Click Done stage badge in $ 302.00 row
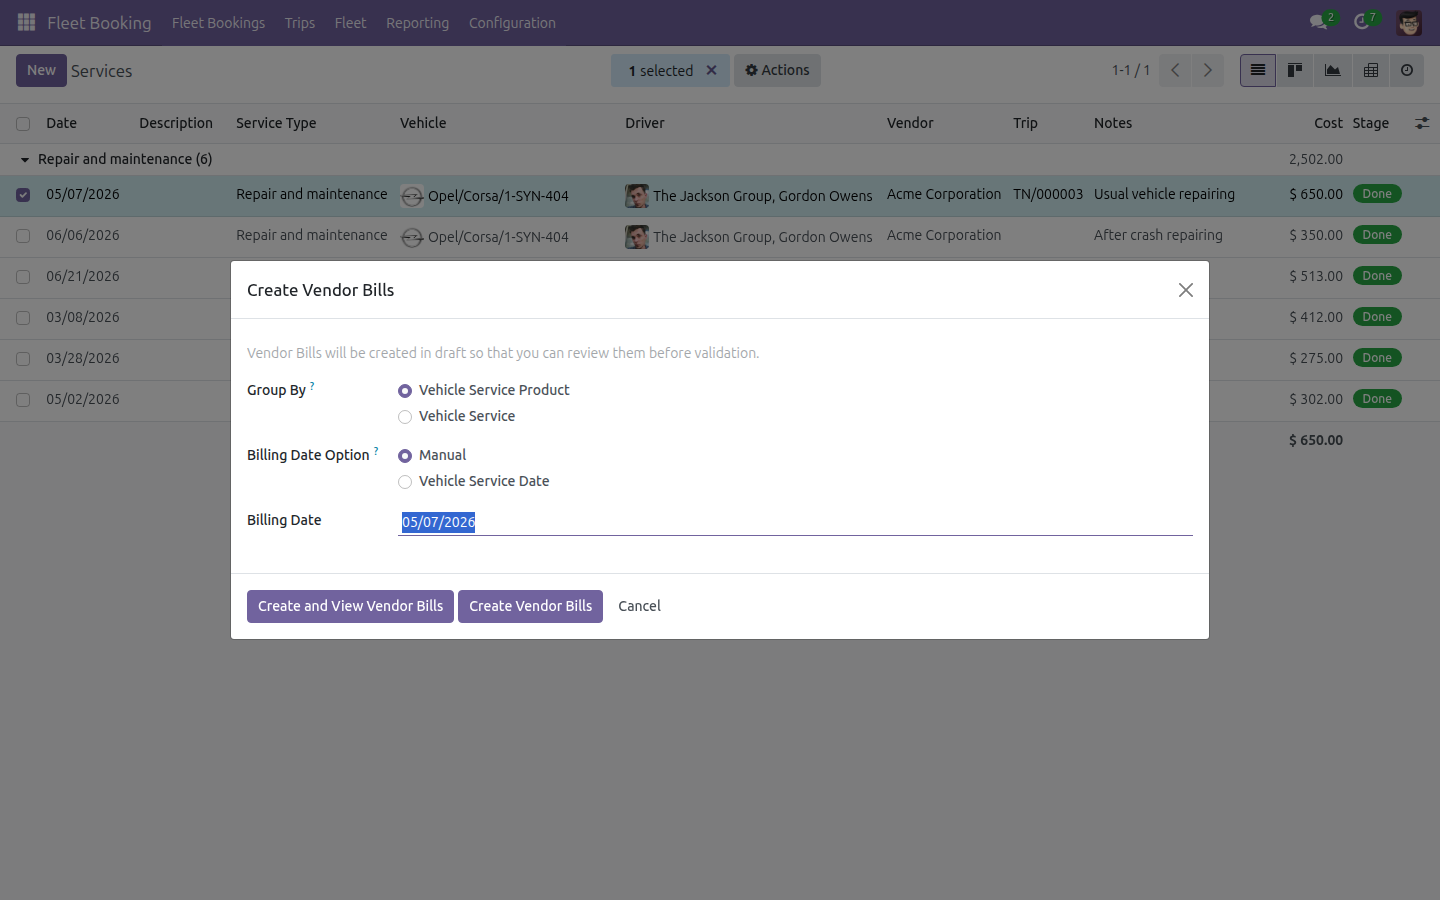This screenshot has width=1440, height=900. (1377, 399)
